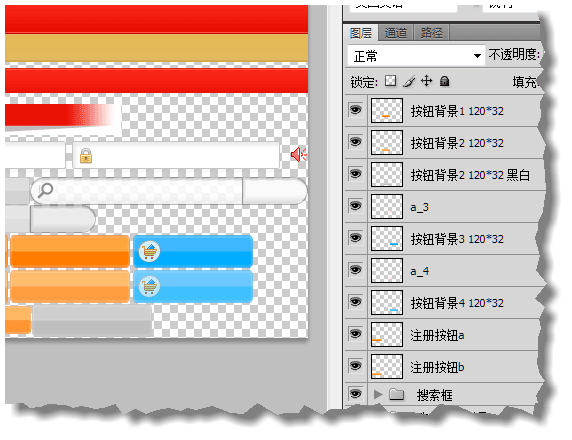Click the 按钮背景4 120*32 layer thumbnail
The width and height of the screenshot is (572, 440).
[387, 302]
